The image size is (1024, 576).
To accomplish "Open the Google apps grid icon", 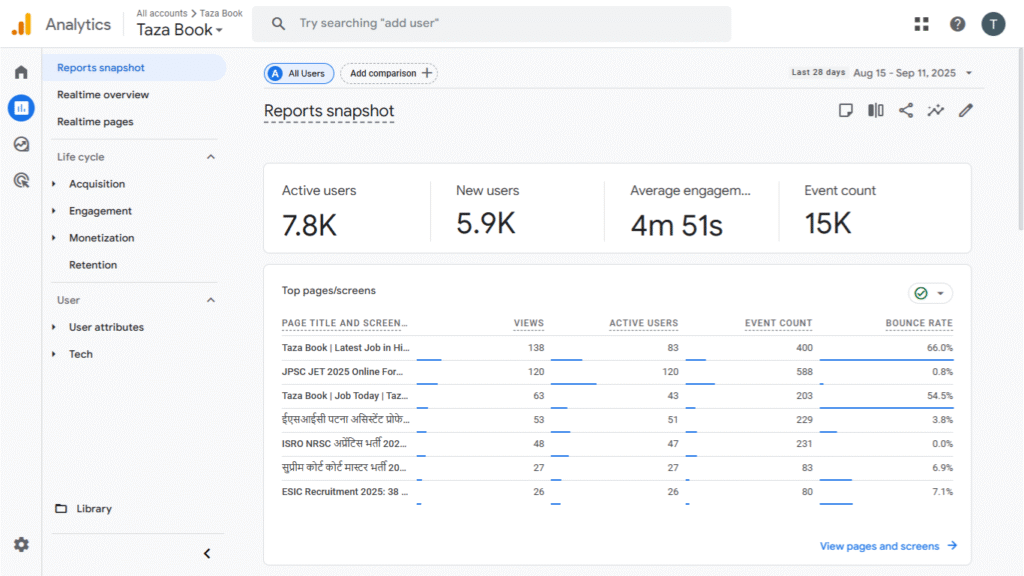I will [x=921, y=24].
